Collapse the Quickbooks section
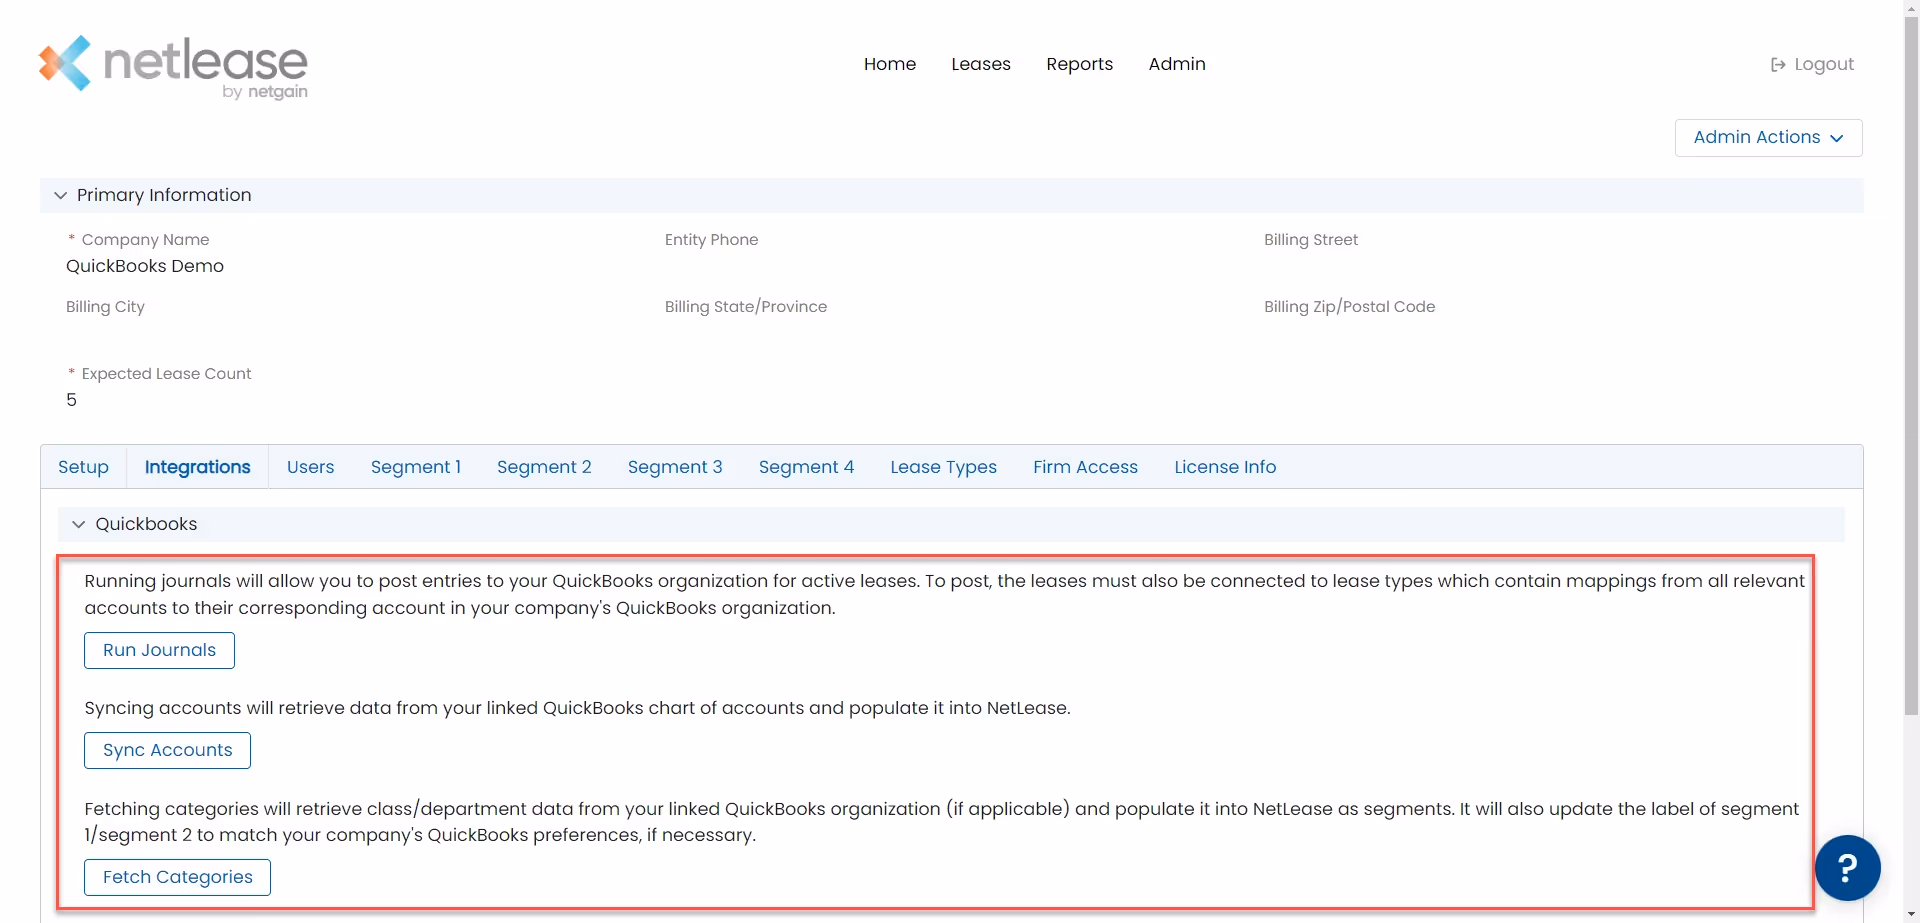This screenshot has height=923, width=1920. tap(78, 523)
